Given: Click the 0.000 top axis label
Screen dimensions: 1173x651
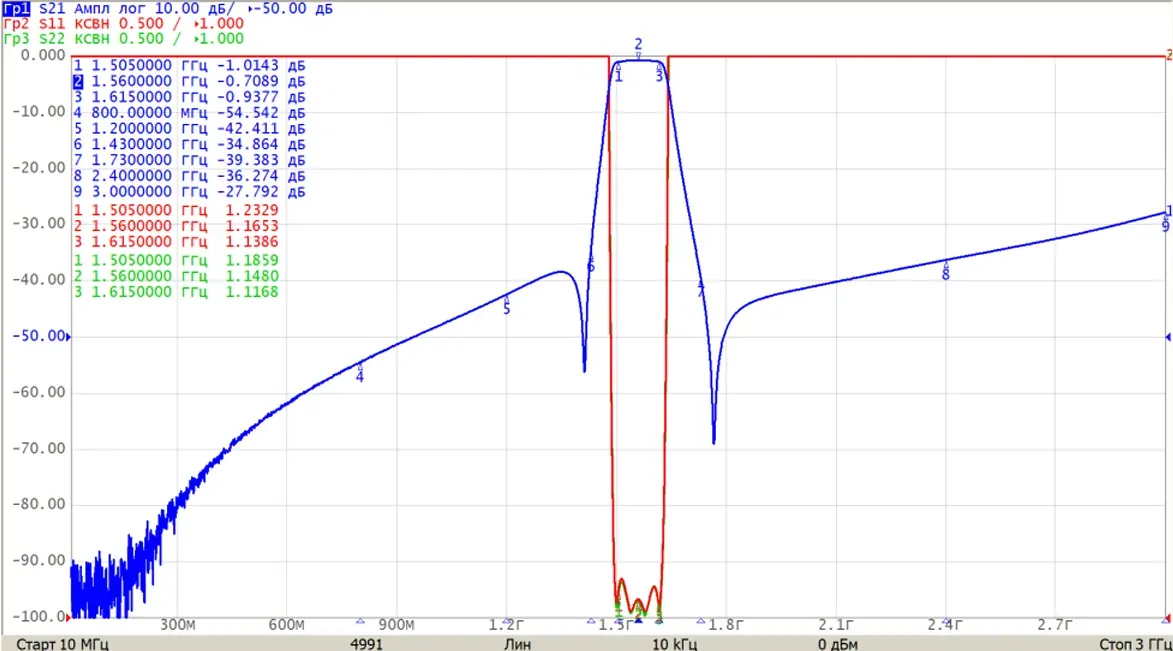Looking at the screenshot, I should tap(43, 55).
